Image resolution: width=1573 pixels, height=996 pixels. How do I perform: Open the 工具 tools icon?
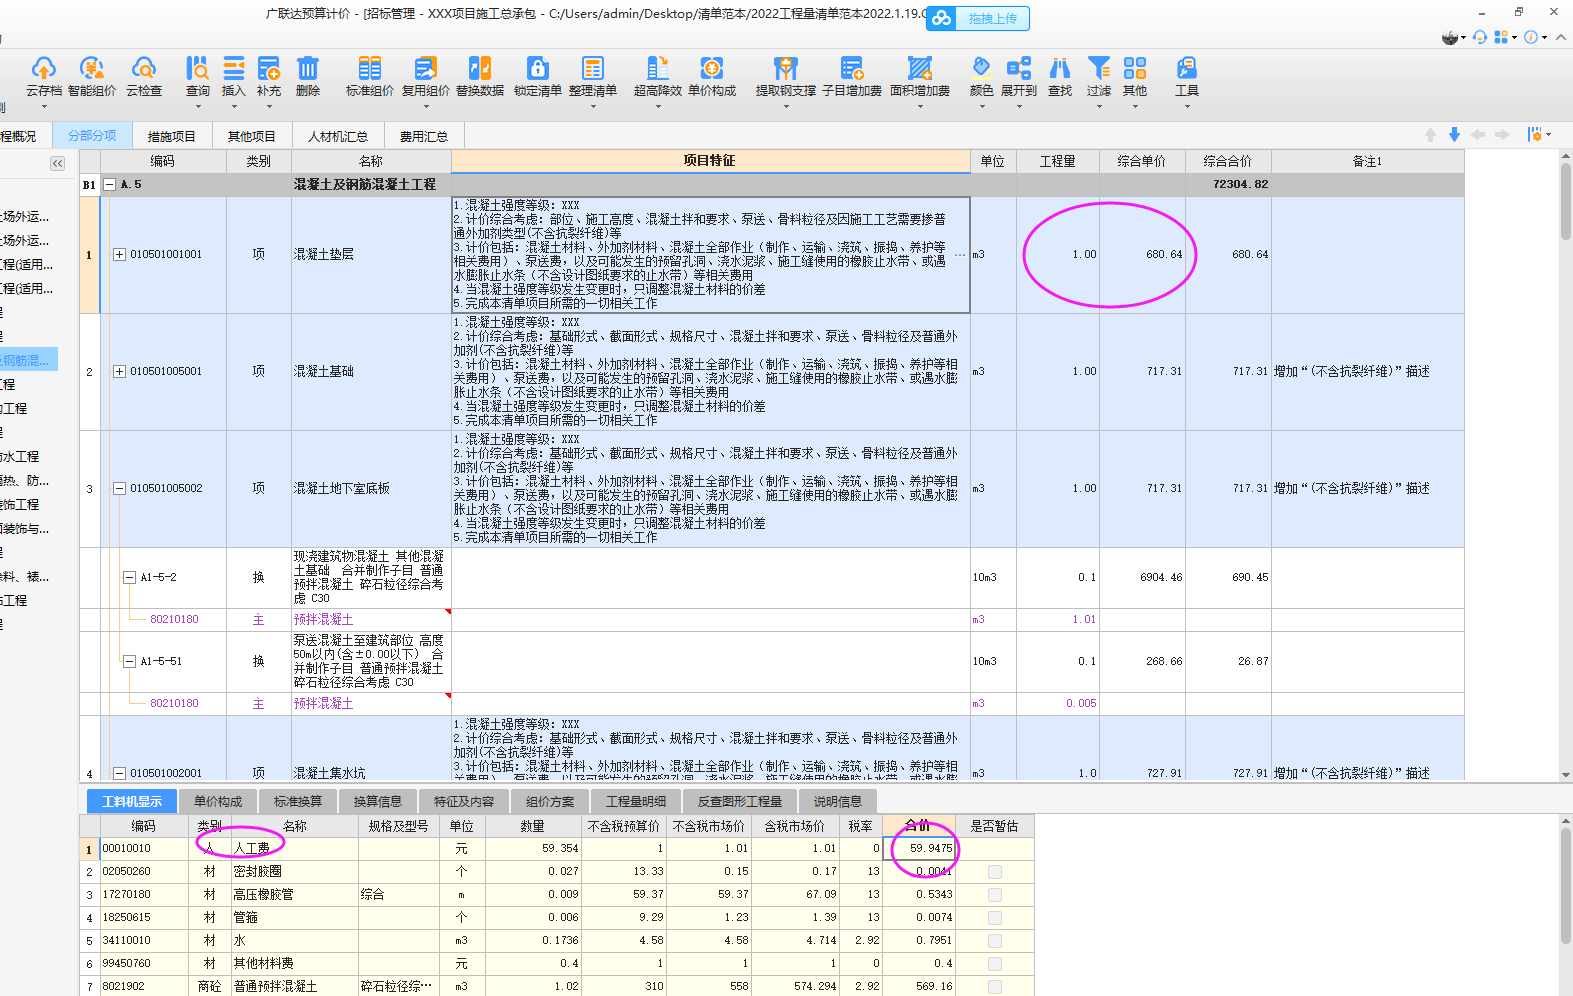click(1187, 76)
